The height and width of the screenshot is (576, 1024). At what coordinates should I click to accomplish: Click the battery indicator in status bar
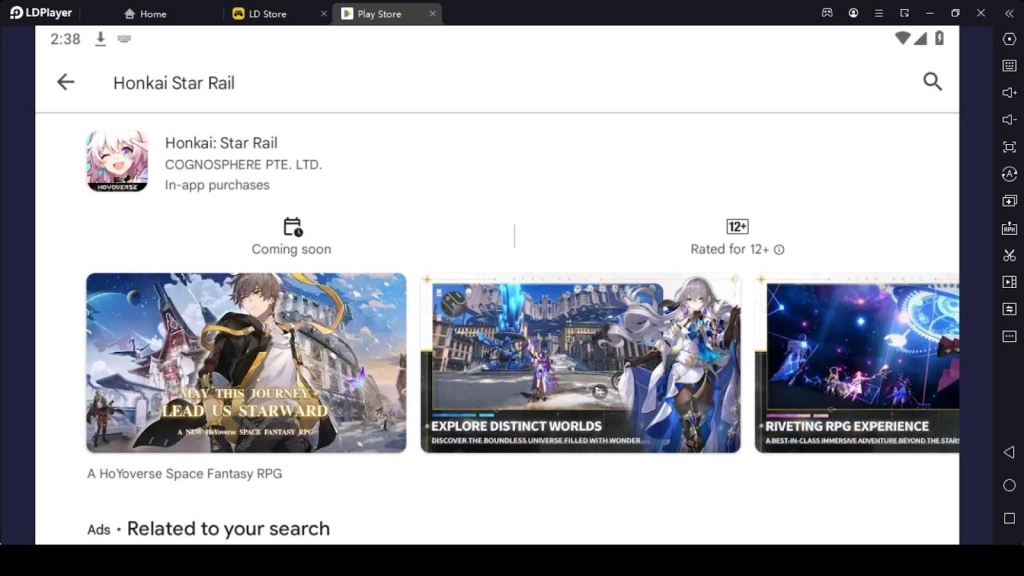(939, 38)
